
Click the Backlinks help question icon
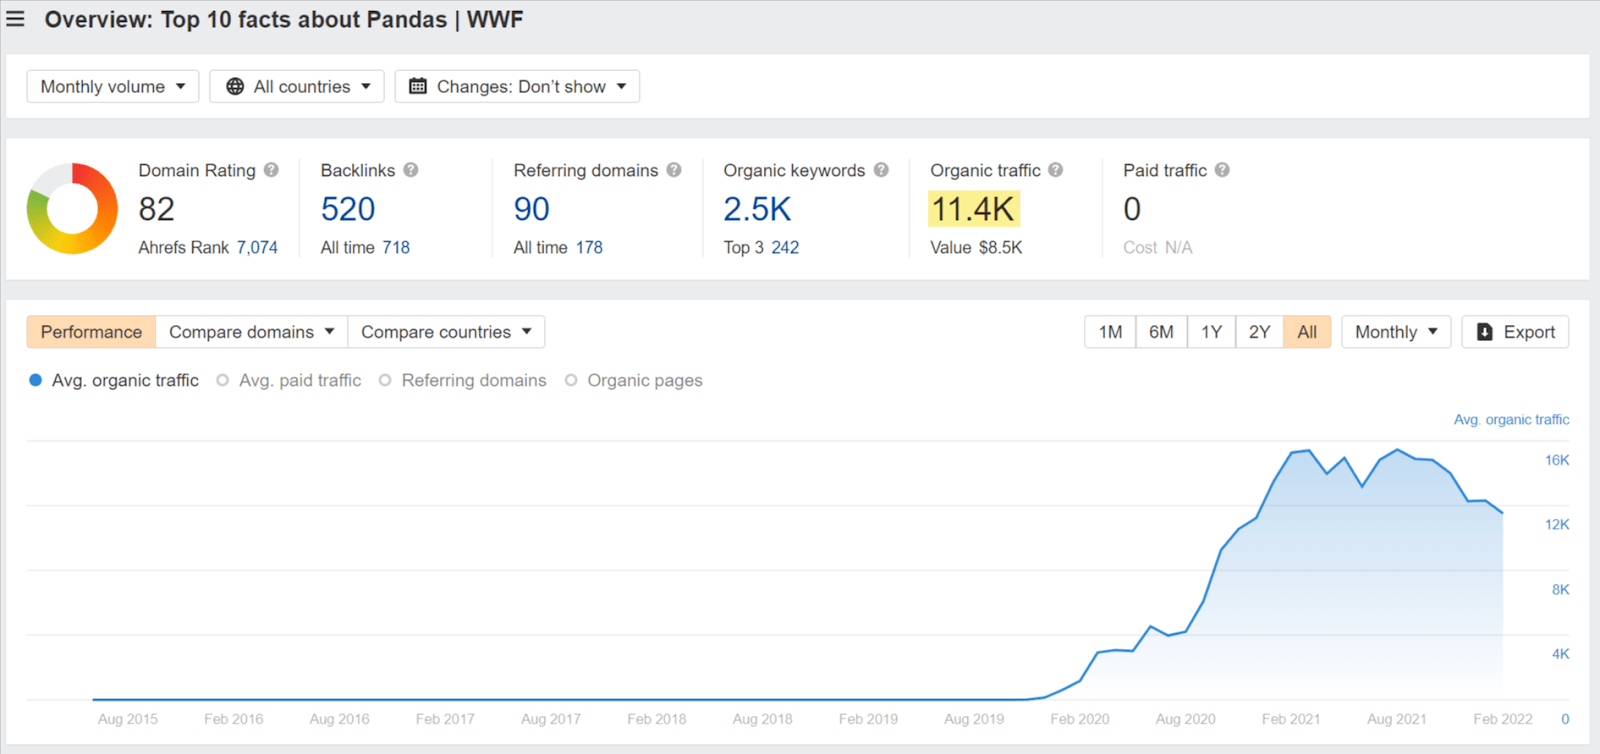[x=411, y=170]
